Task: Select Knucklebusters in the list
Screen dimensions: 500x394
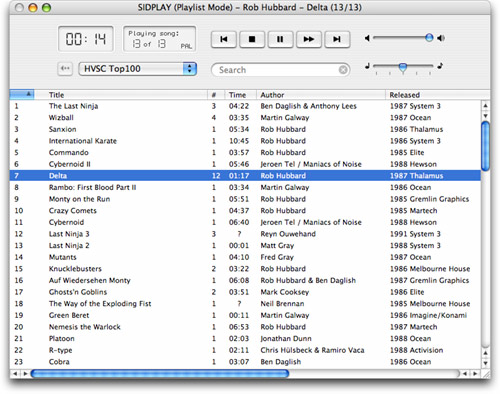Action: [x=245, y=269]
